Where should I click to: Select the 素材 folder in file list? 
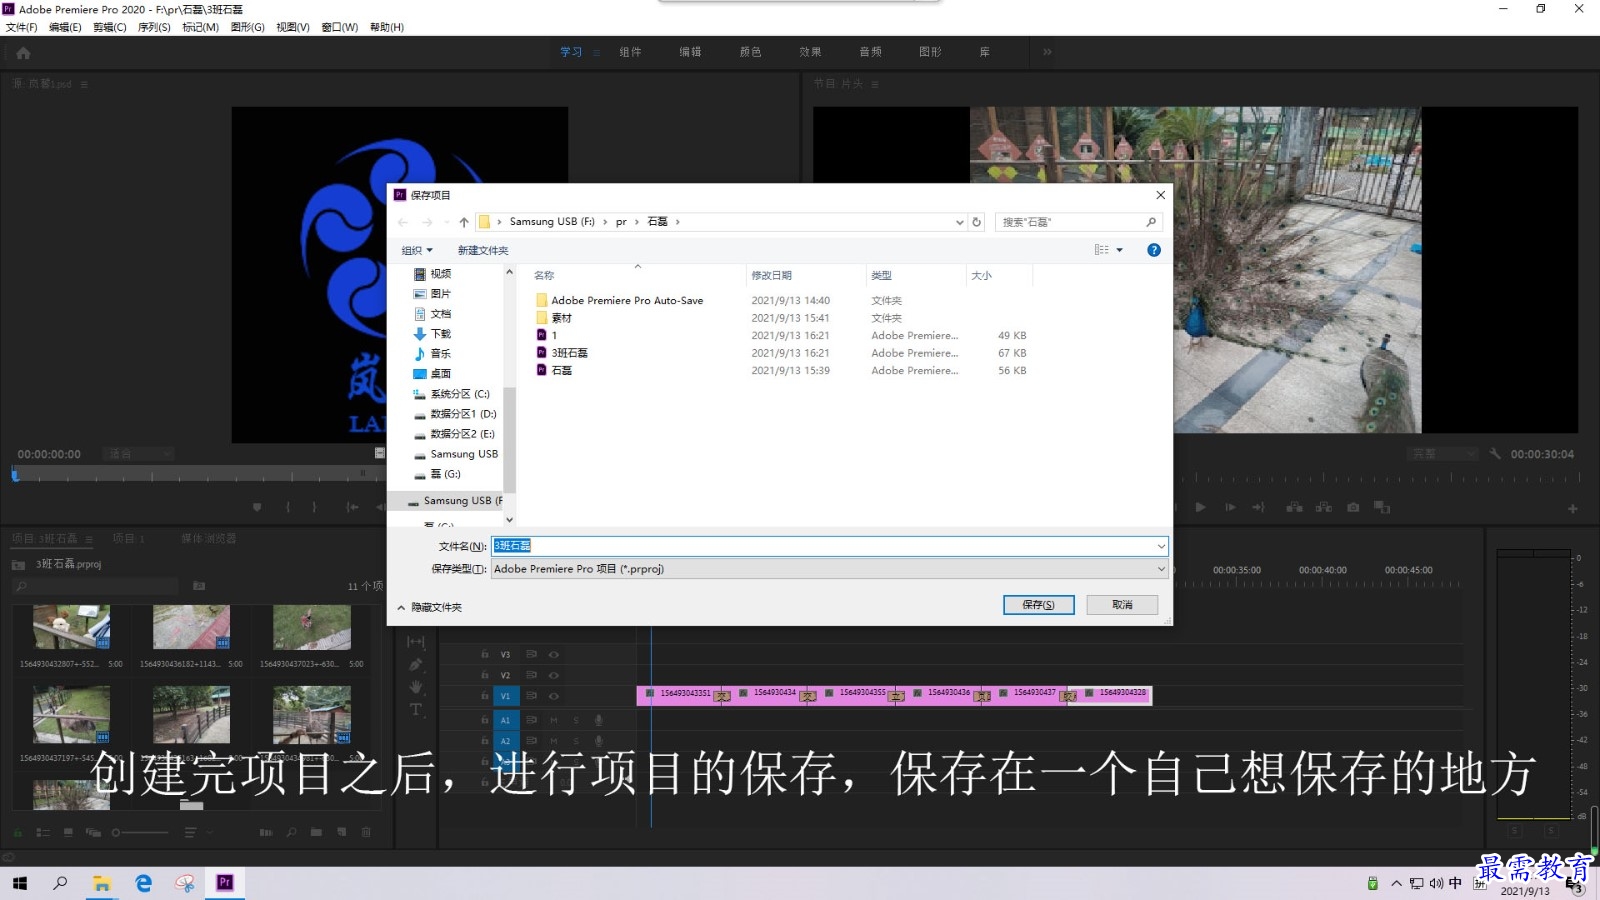pyautogui.click(x=554, y=318)
